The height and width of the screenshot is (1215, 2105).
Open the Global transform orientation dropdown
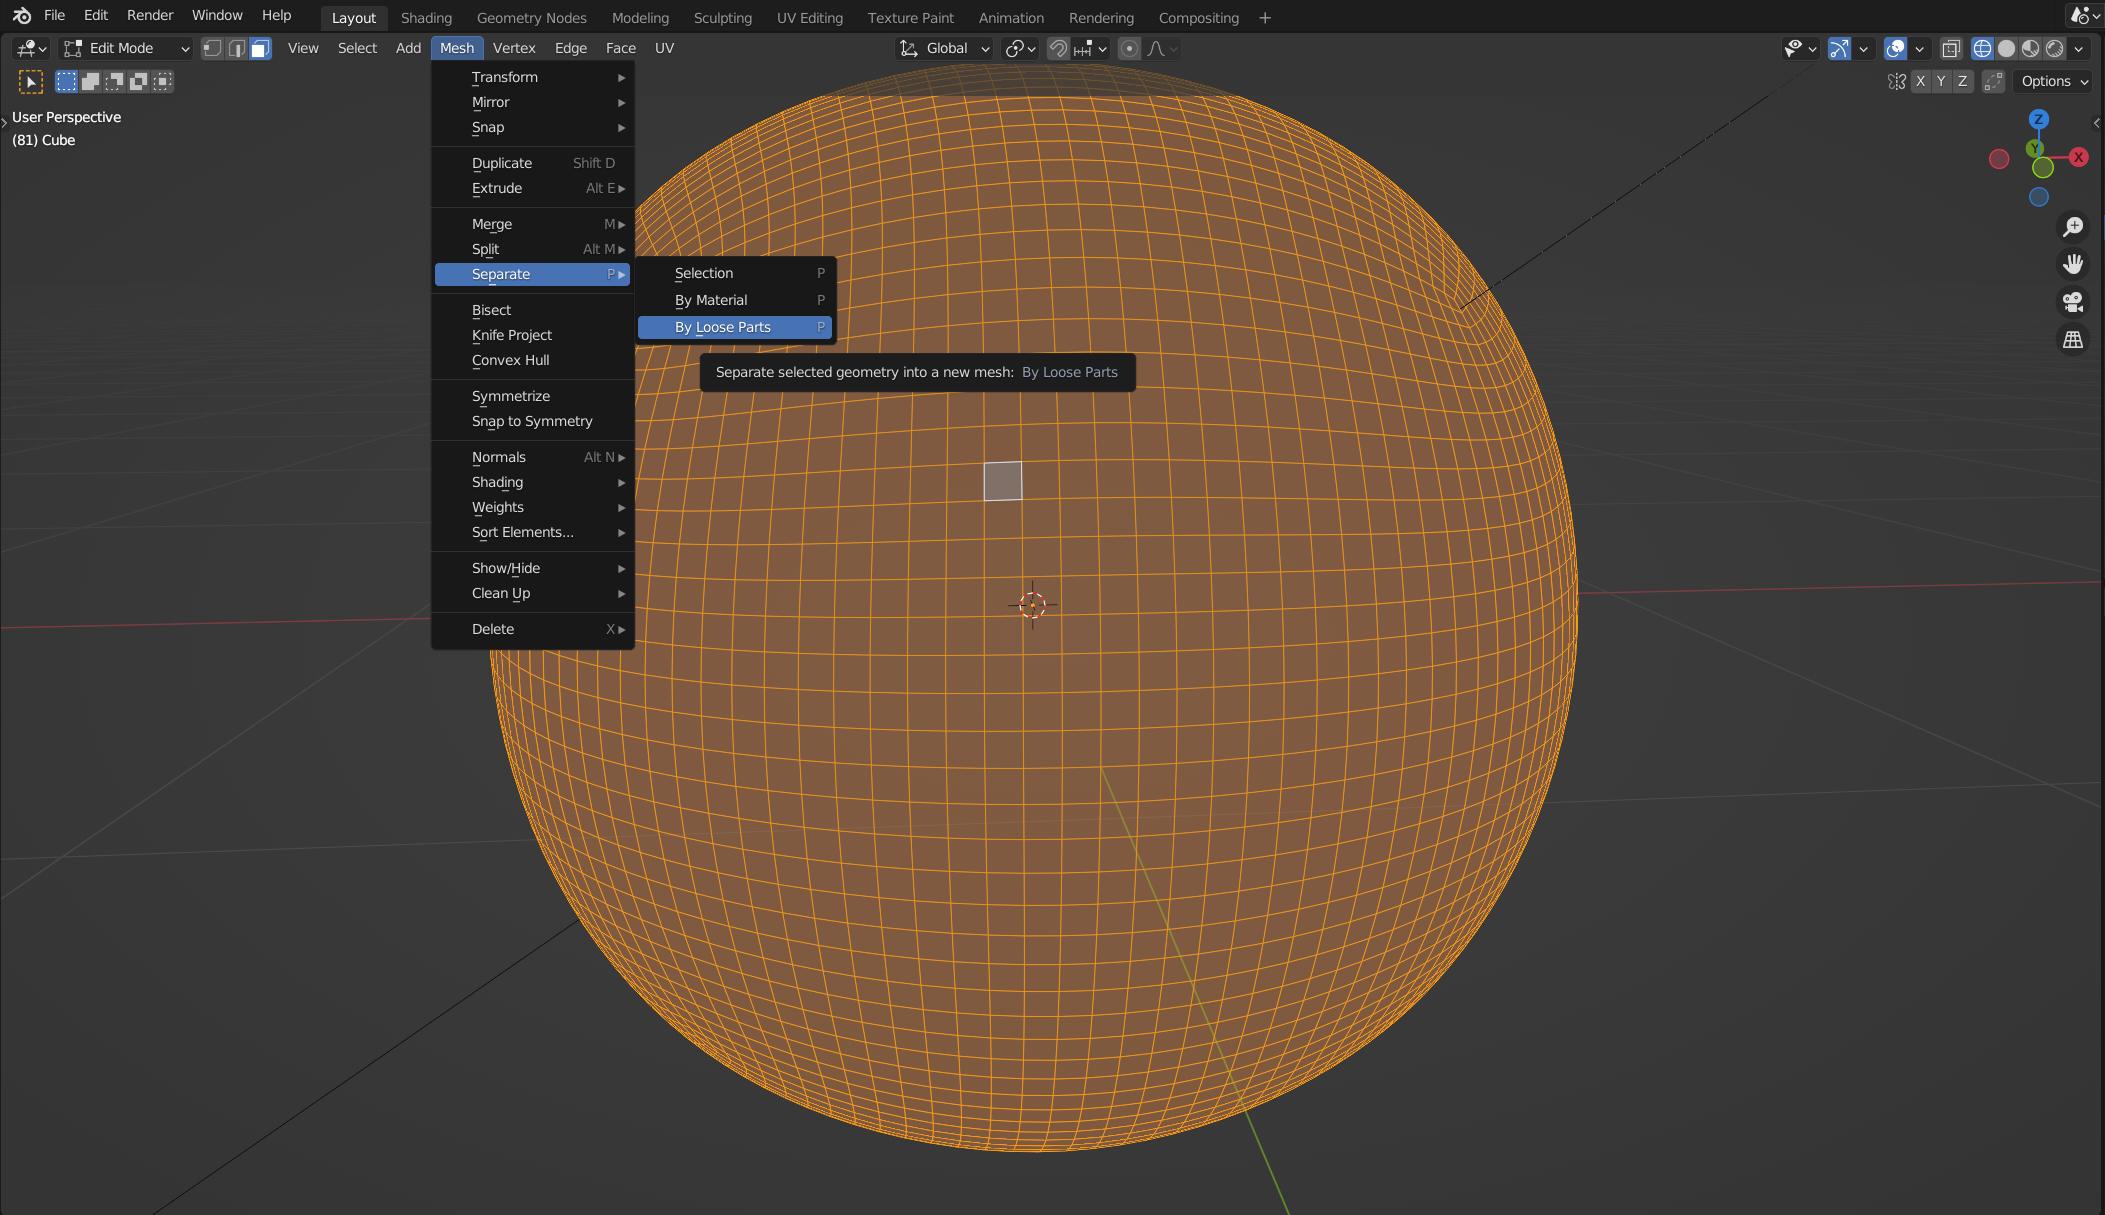pyautogui.click(x=943, y=48)
